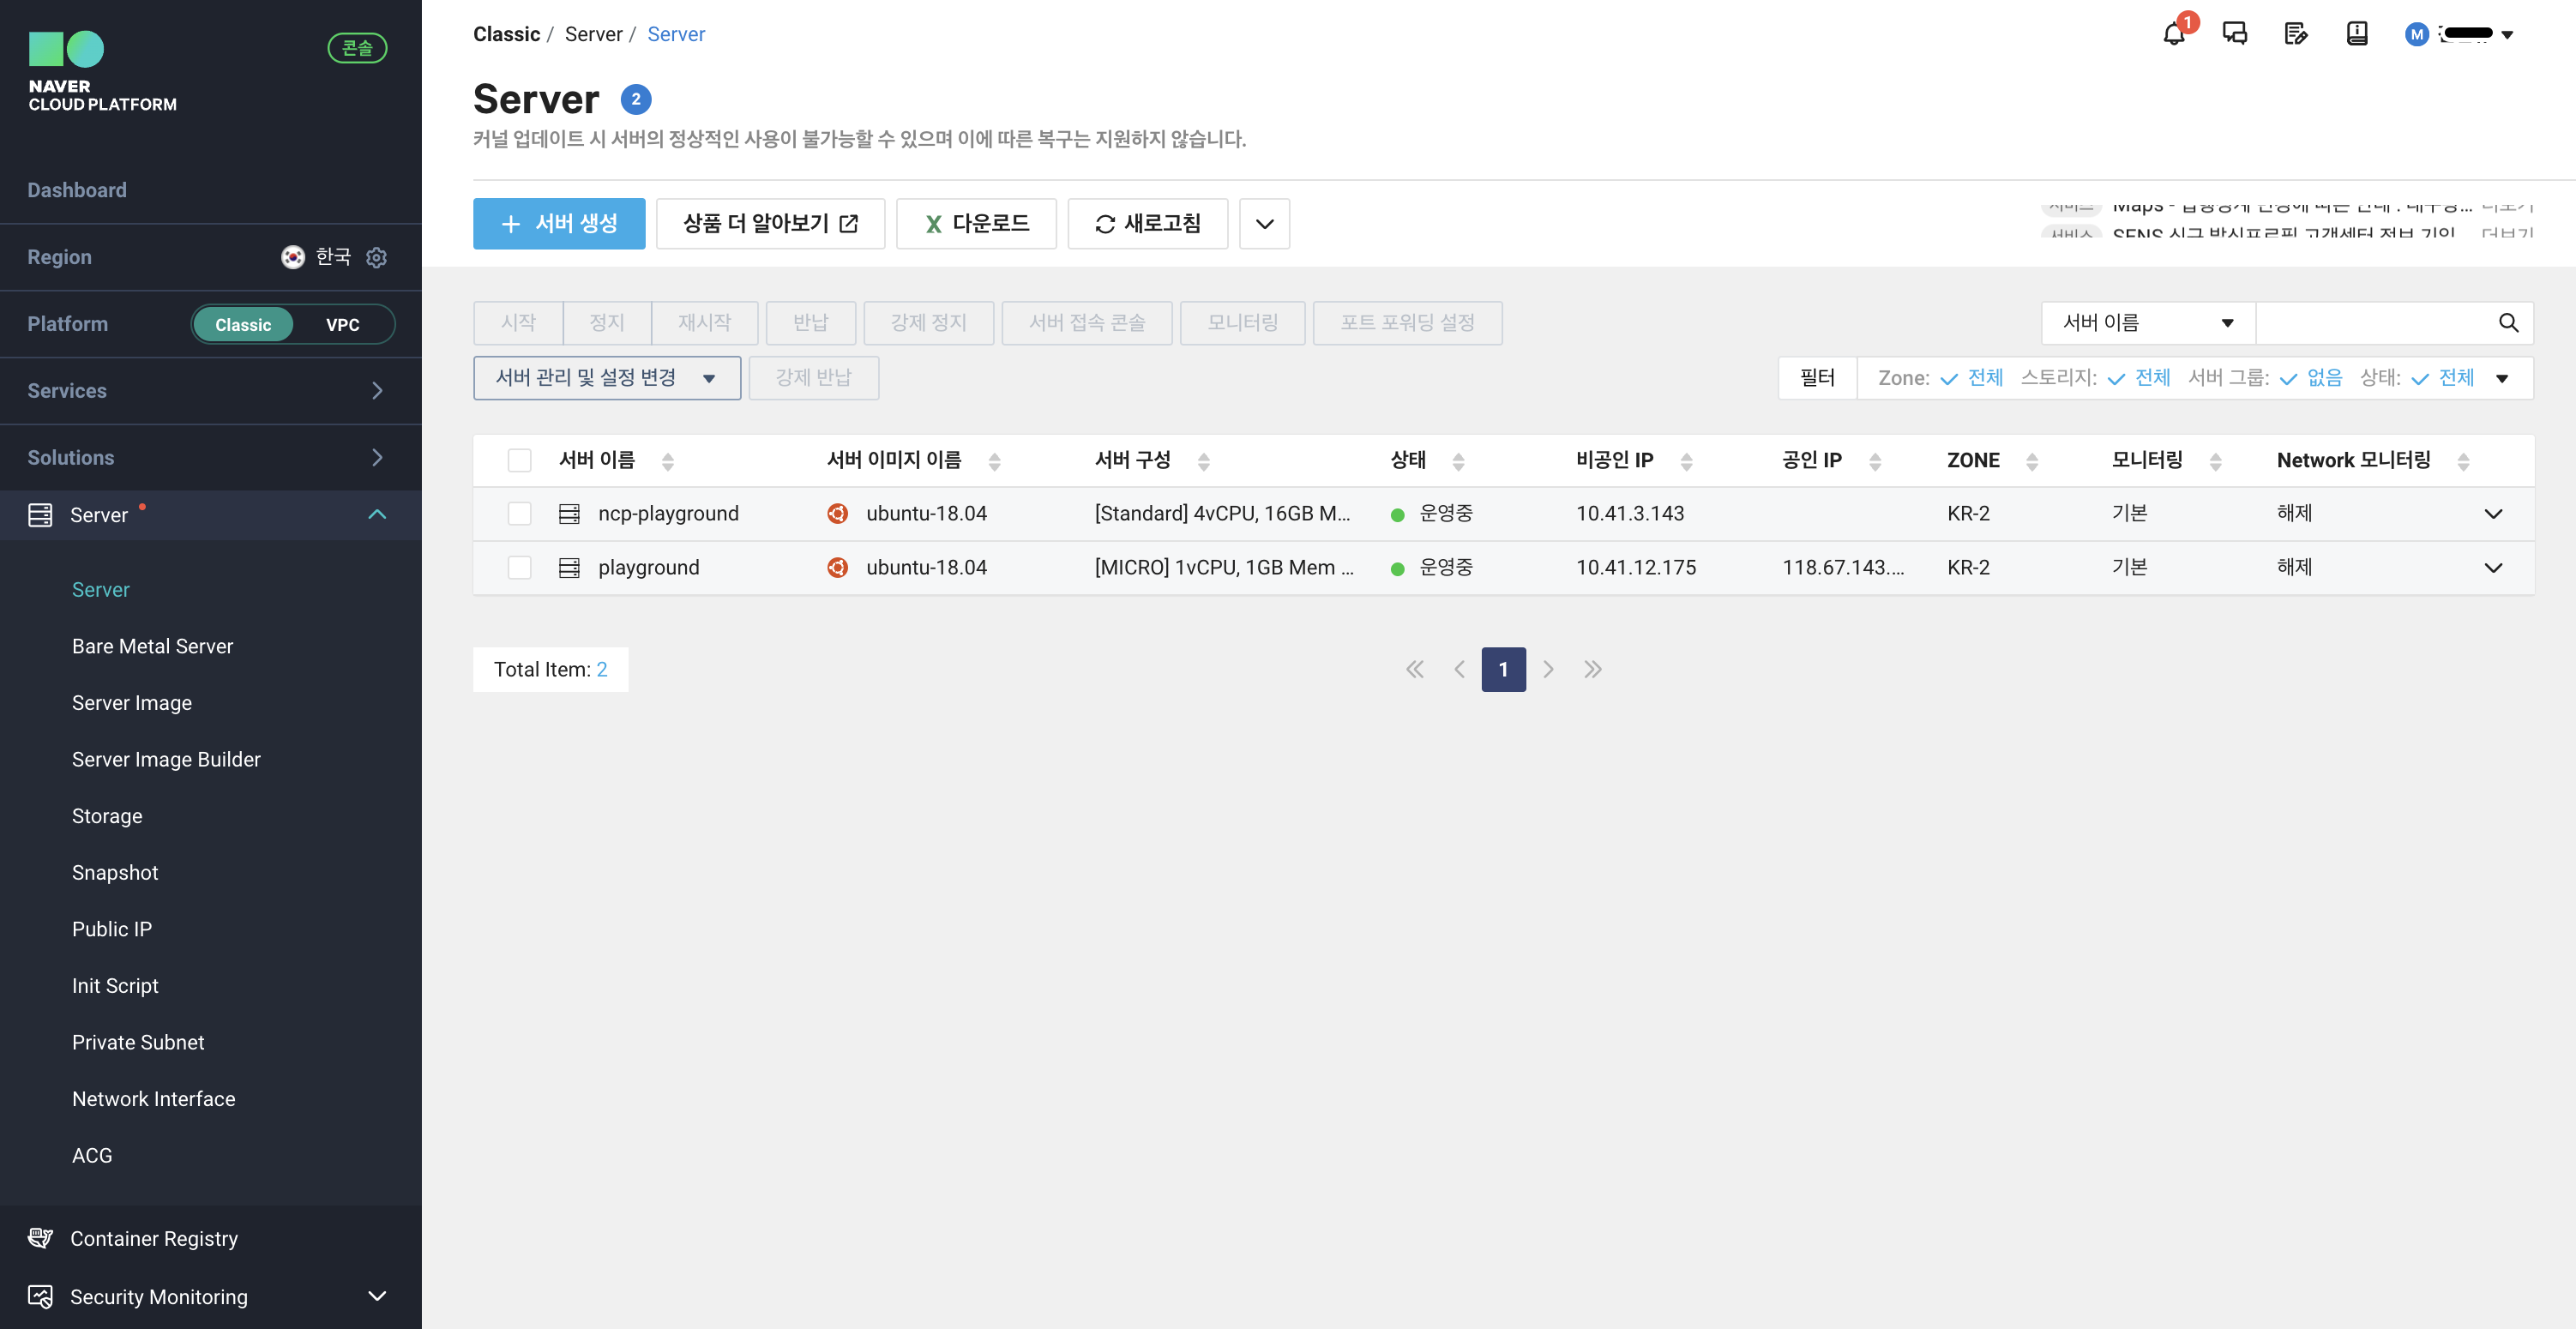The height and width of the screenshot is (1329, 2576).
Task: Open the 서버 관리 및 설정 변경 dropdown
Action: click(606, 378)
